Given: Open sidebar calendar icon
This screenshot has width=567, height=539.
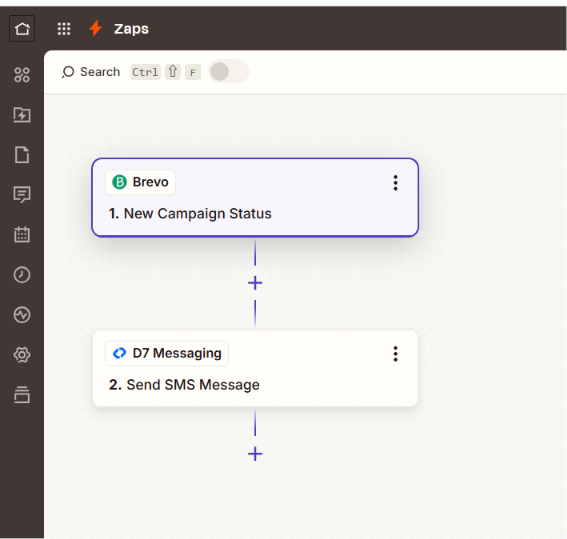Looking at the screenshot, I should pos(22,234).
